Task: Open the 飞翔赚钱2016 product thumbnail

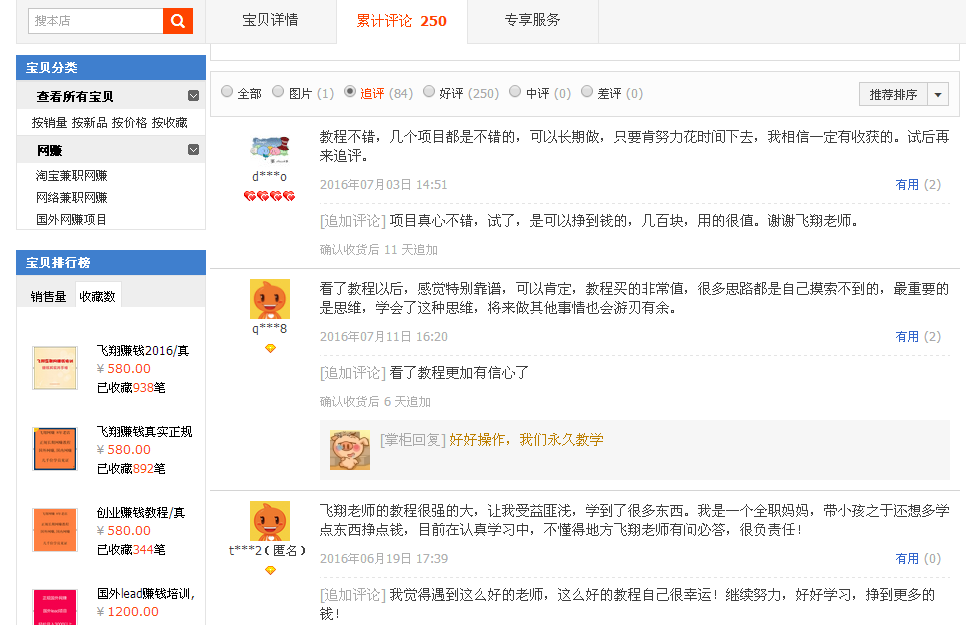Action: pyautogui.click(x=55, y=368)
